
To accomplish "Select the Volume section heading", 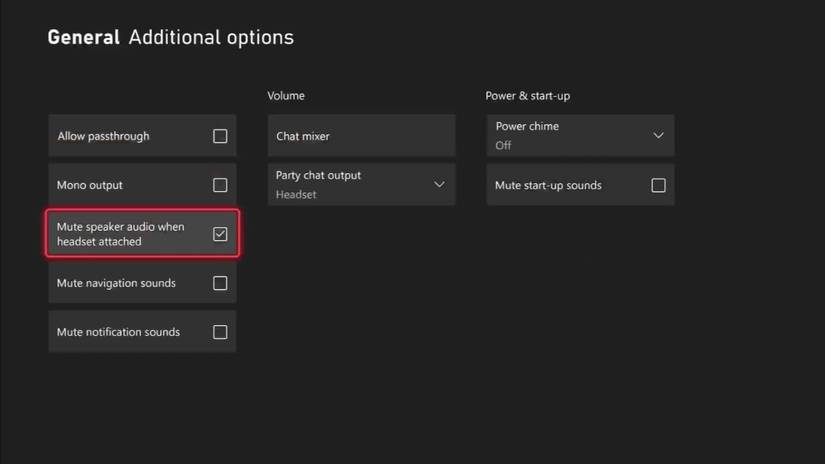I will (x=286, y=96).
